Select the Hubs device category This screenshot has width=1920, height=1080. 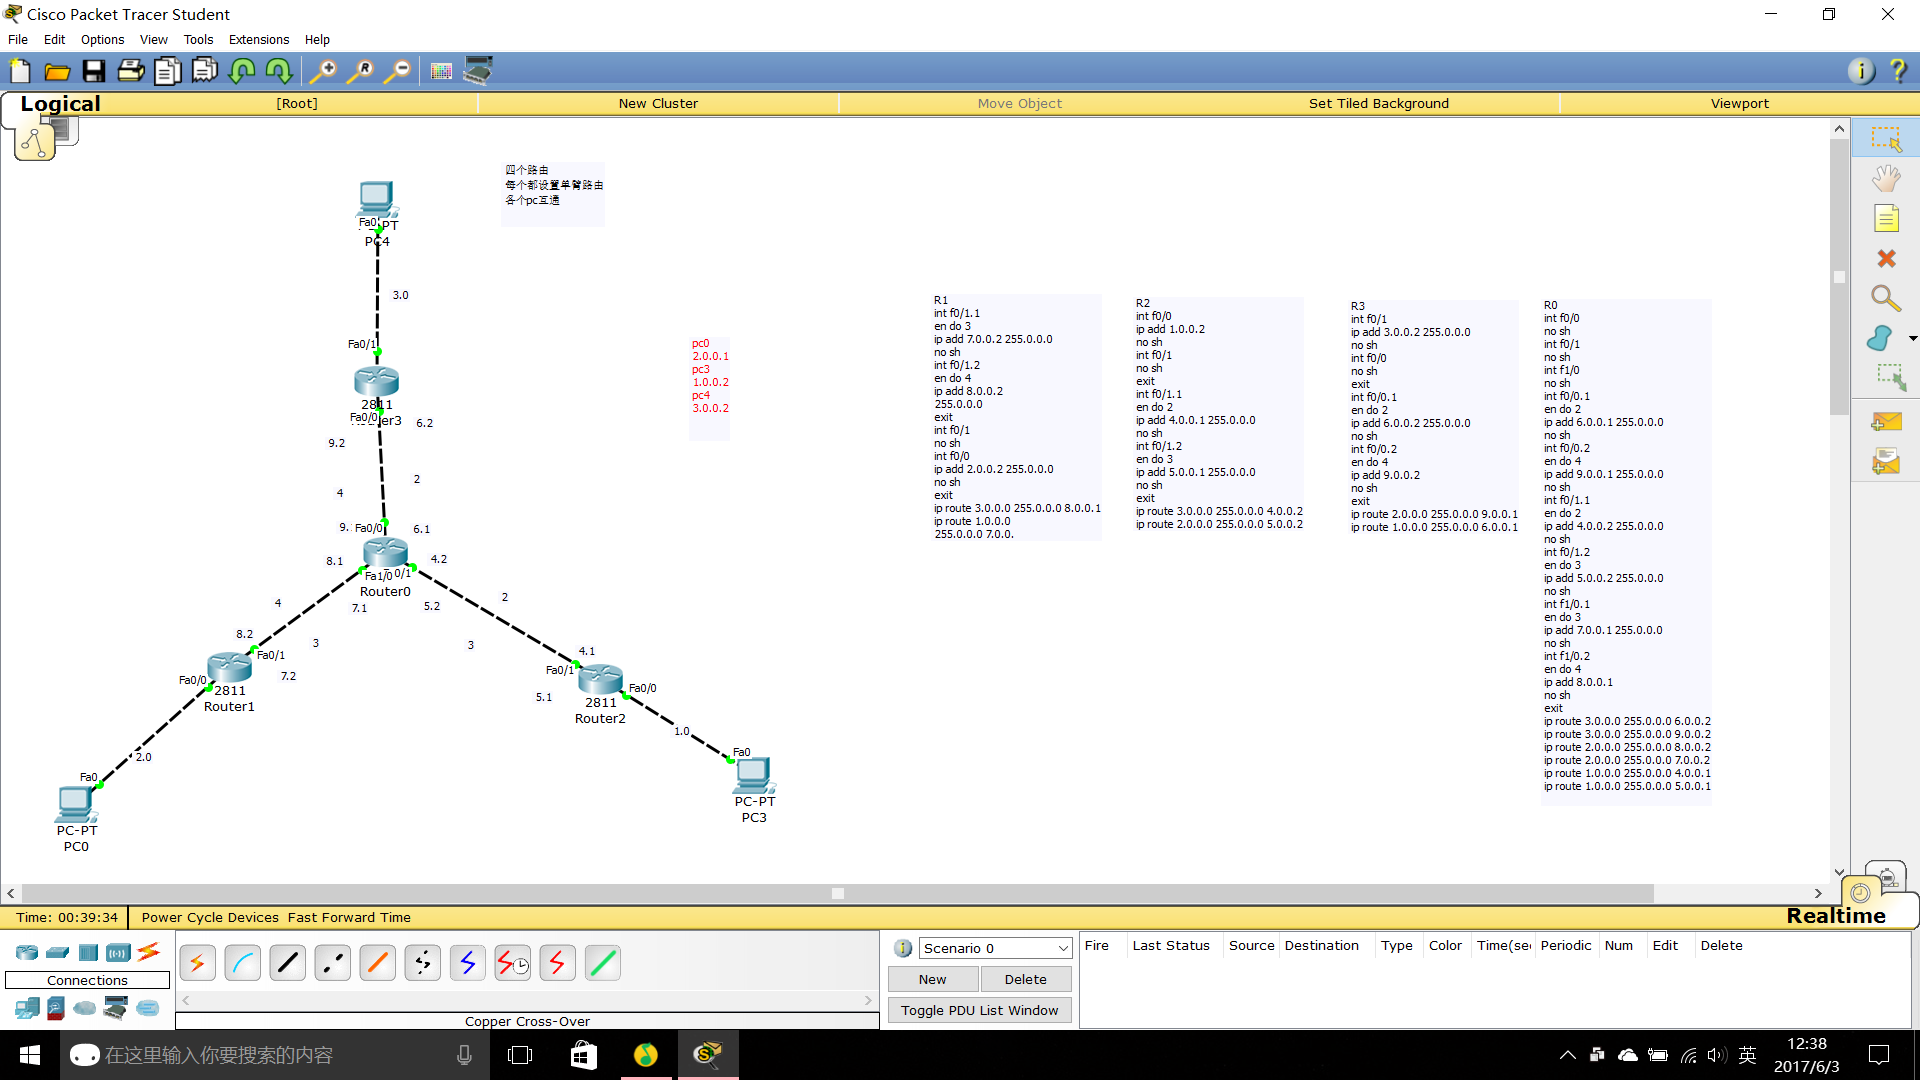88,952
